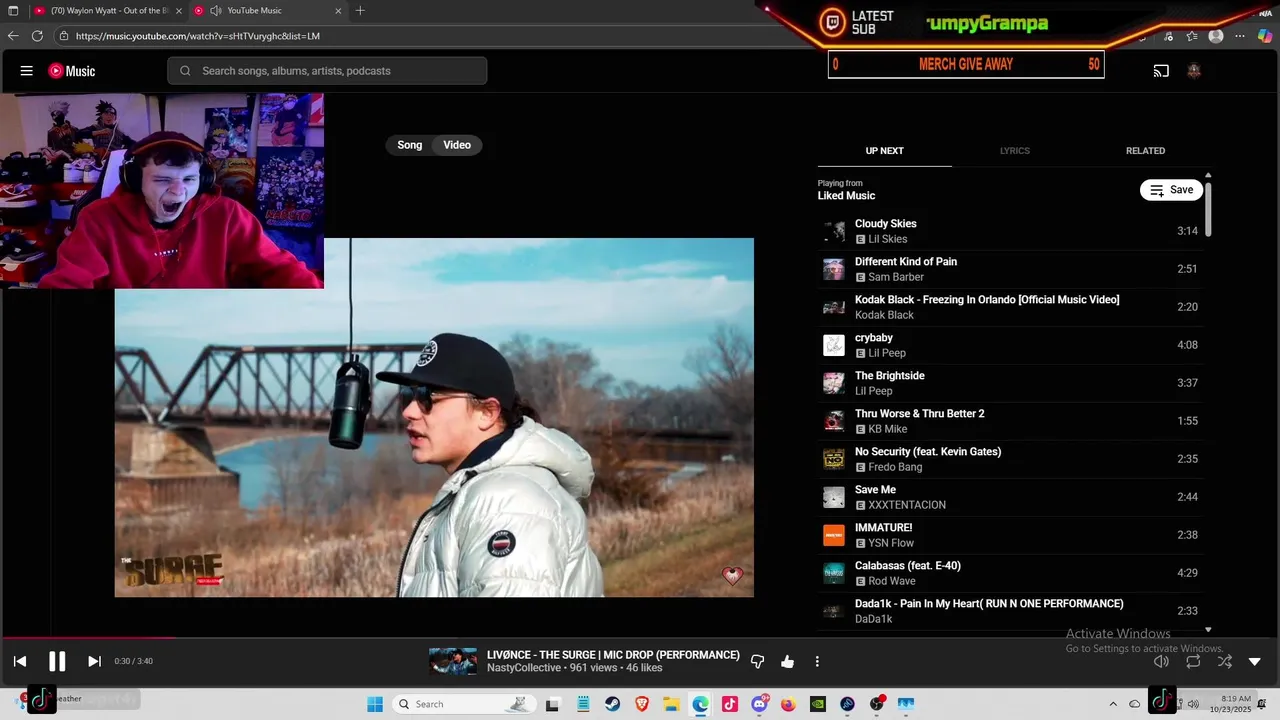1280x720 pixels.
Task: Collapse the player page with the down arrow
Action: (1255, 661)
